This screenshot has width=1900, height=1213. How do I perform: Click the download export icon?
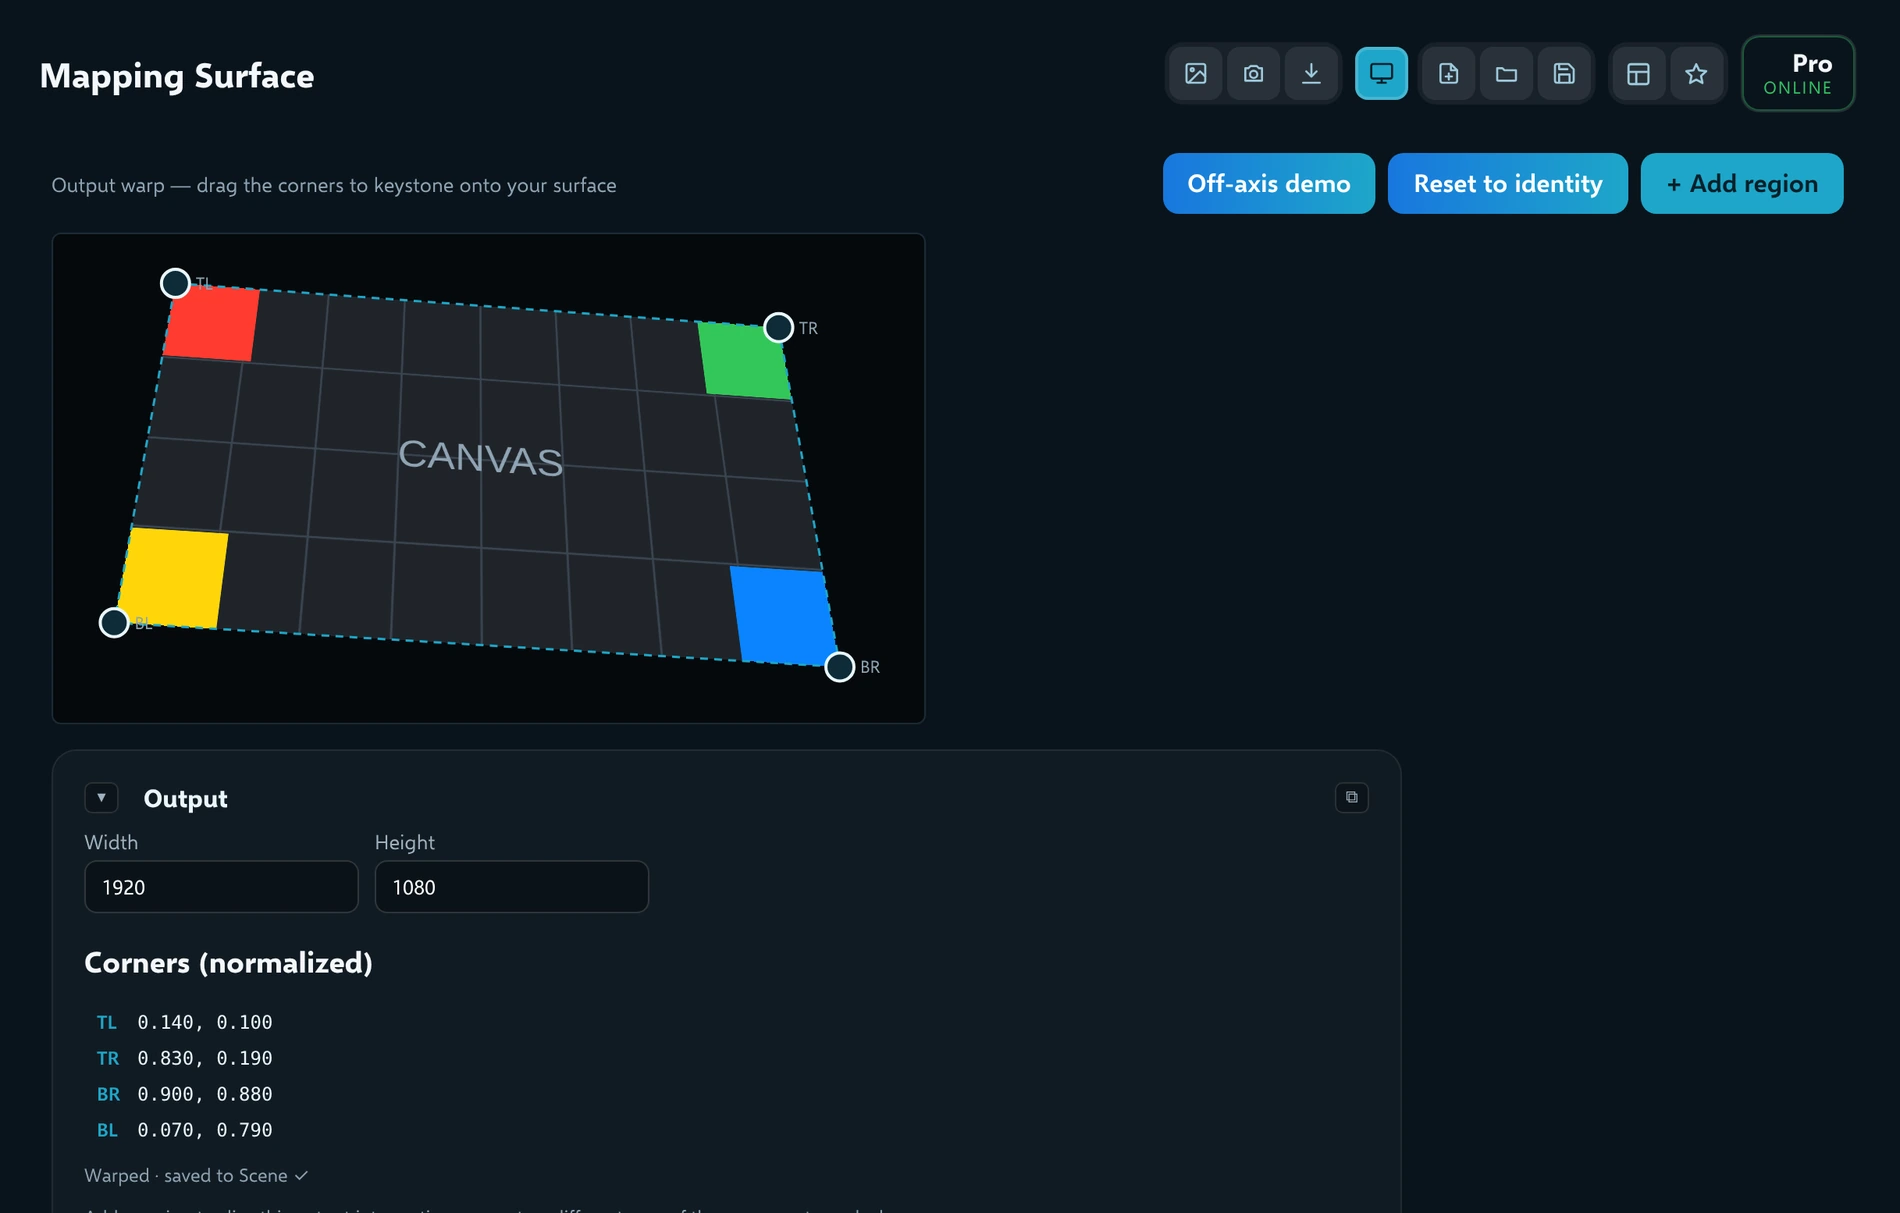(1311, 73)
